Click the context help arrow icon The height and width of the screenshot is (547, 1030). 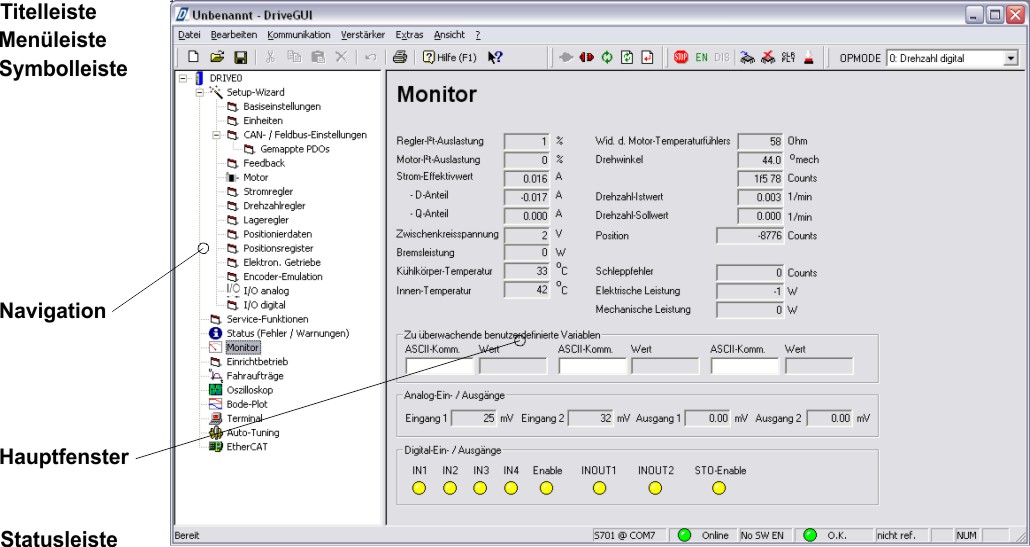[x=495, y=58]
